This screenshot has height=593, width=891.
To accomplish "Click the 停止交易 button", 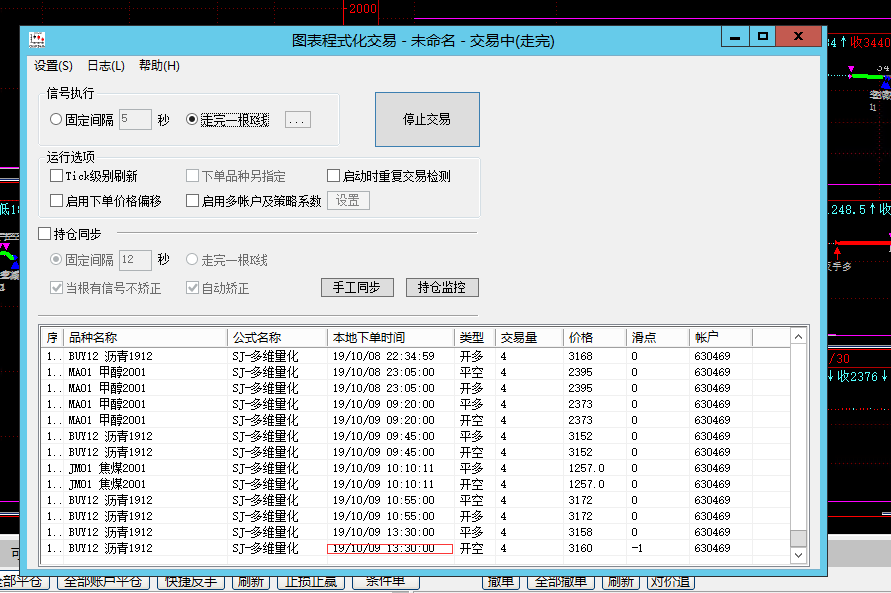I will [x=427, y=119].
